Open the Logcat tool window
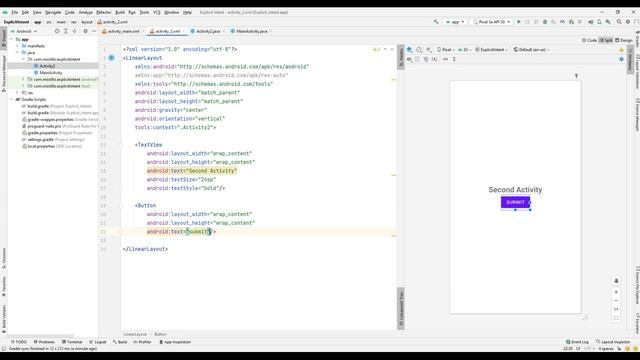Screen dimensions: 640x360 (x=98, y=342)
